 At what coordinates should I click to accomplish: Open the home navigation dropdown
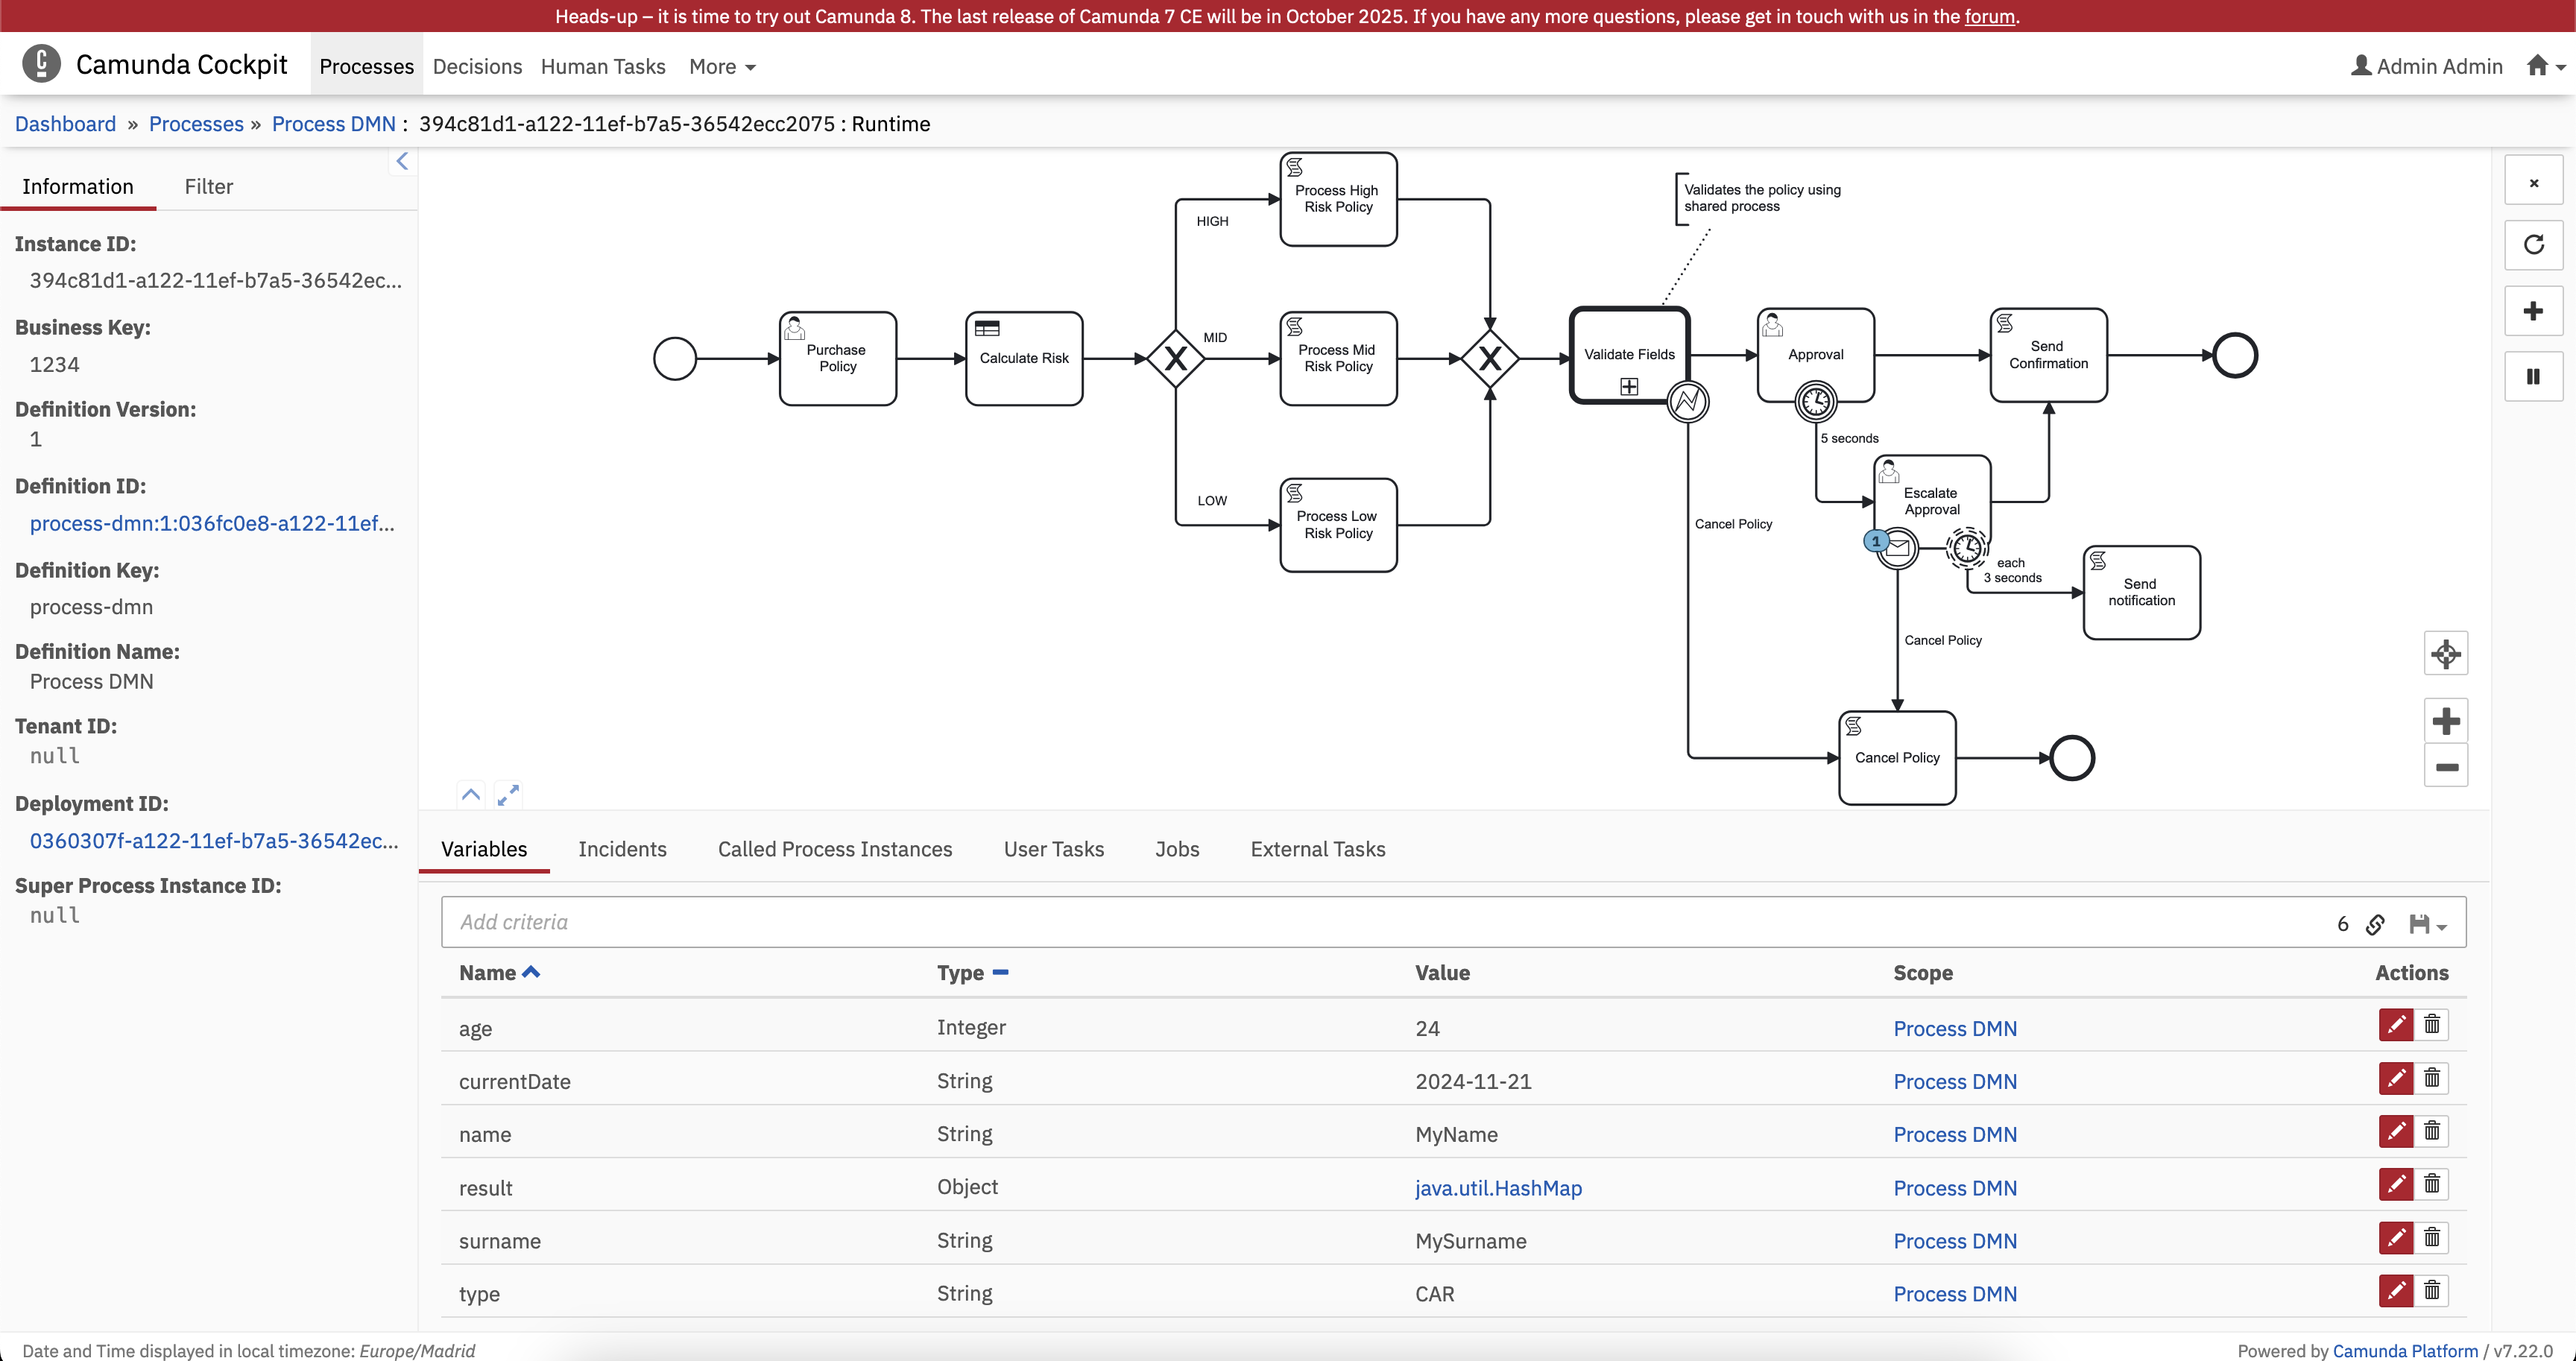click(x=2545, y=66)
